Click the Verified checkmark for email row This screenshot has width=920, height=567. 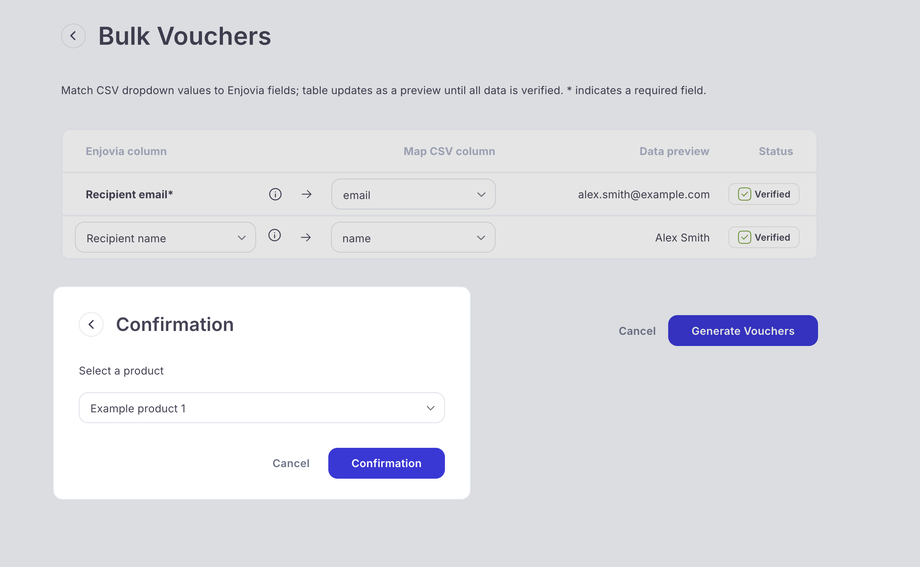[744, 194]
